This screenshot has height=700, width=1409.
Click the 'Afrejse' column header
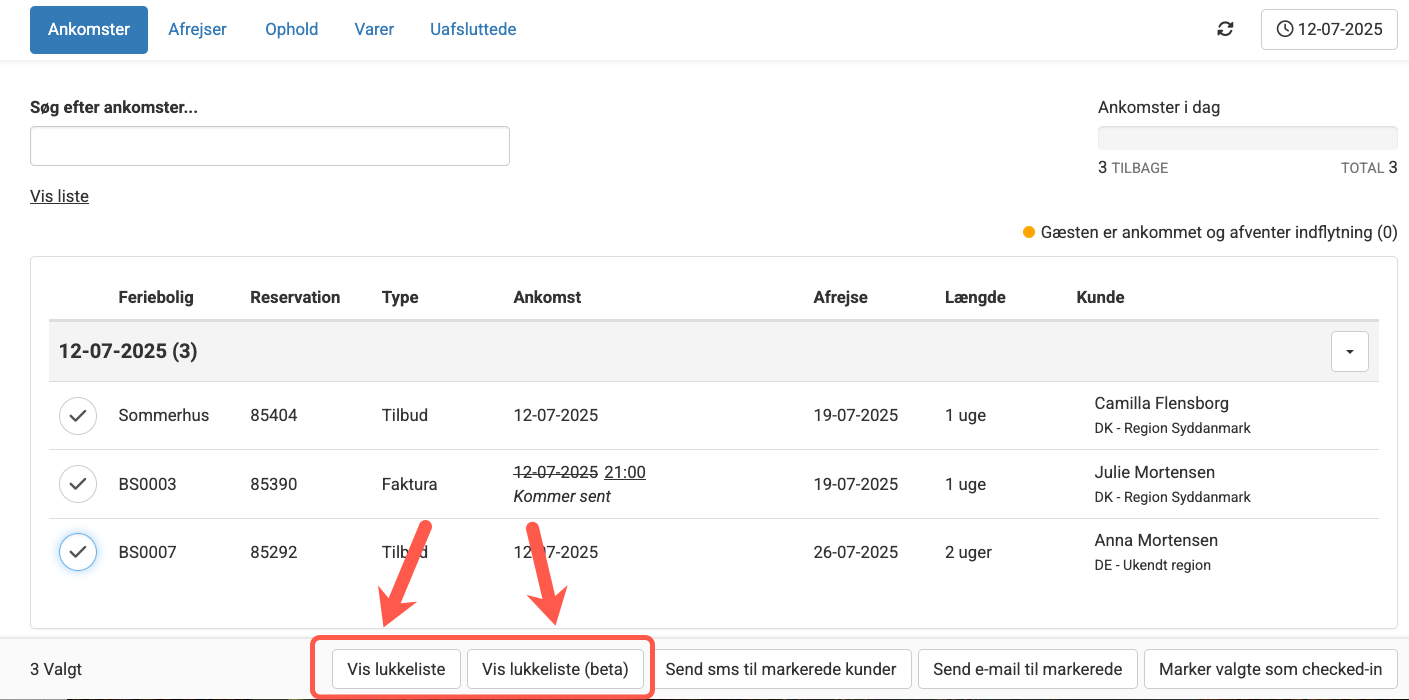[841, 297]
